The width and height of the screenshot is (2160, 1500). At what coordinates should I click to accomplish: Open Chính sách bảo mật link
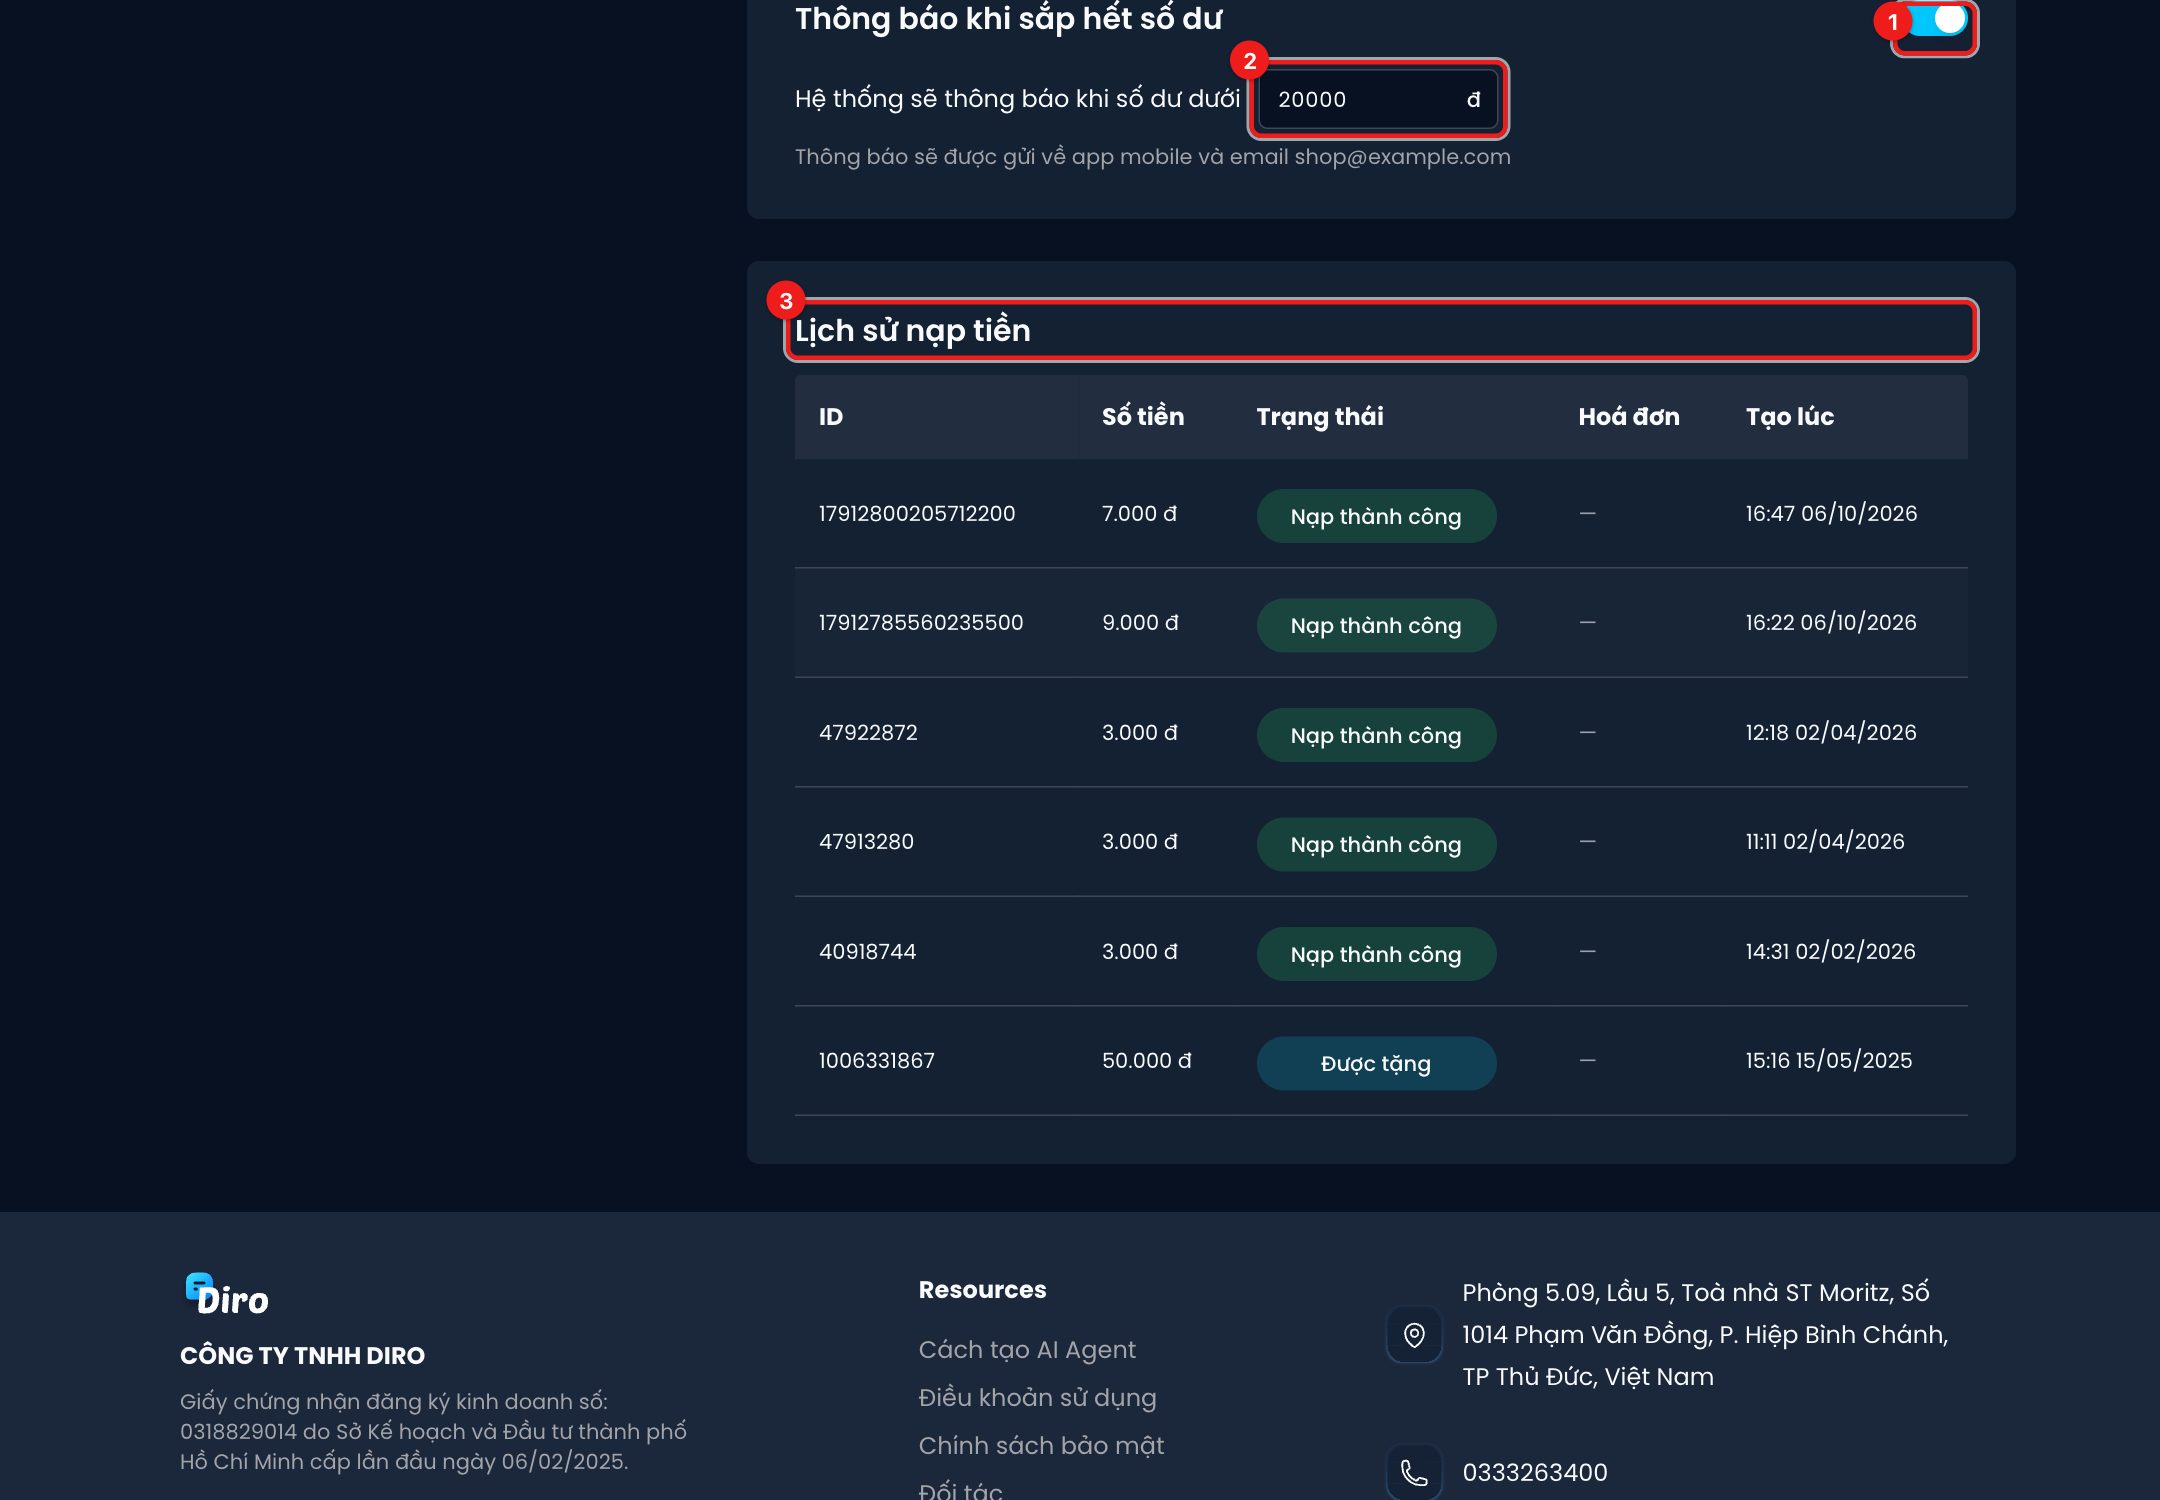point(1041,1445)
